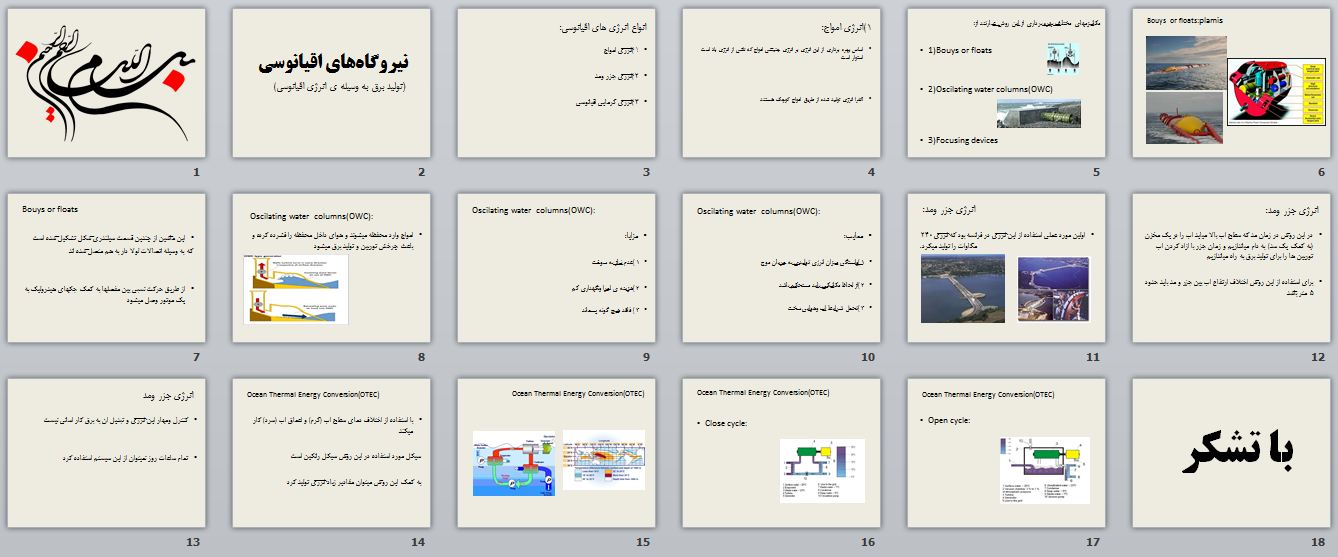Select slide 3 listing ocean energy types
1338x557 pixels.
[557, 83]
